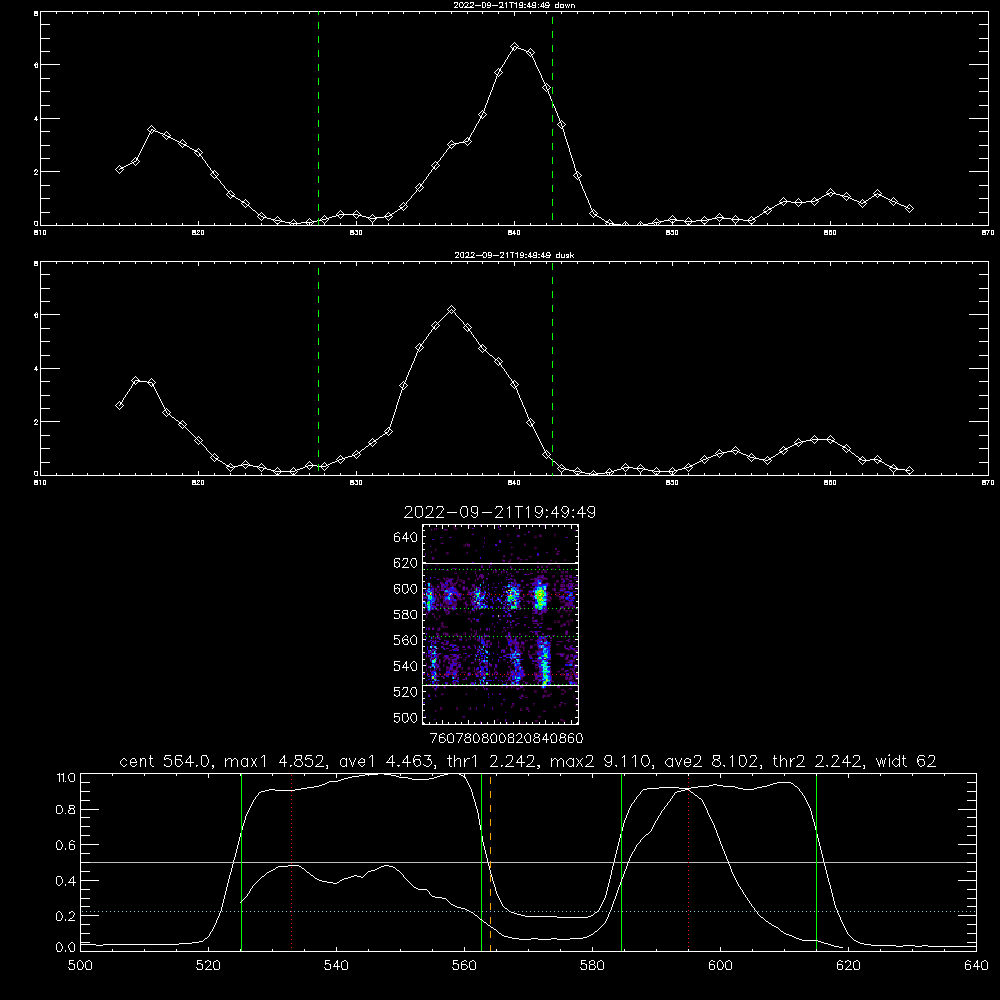The width and height of the screenshot is (1000, 1000).
Task: Select the solid green line near 615
Action: pyautogui.click(x=816, y=862)
